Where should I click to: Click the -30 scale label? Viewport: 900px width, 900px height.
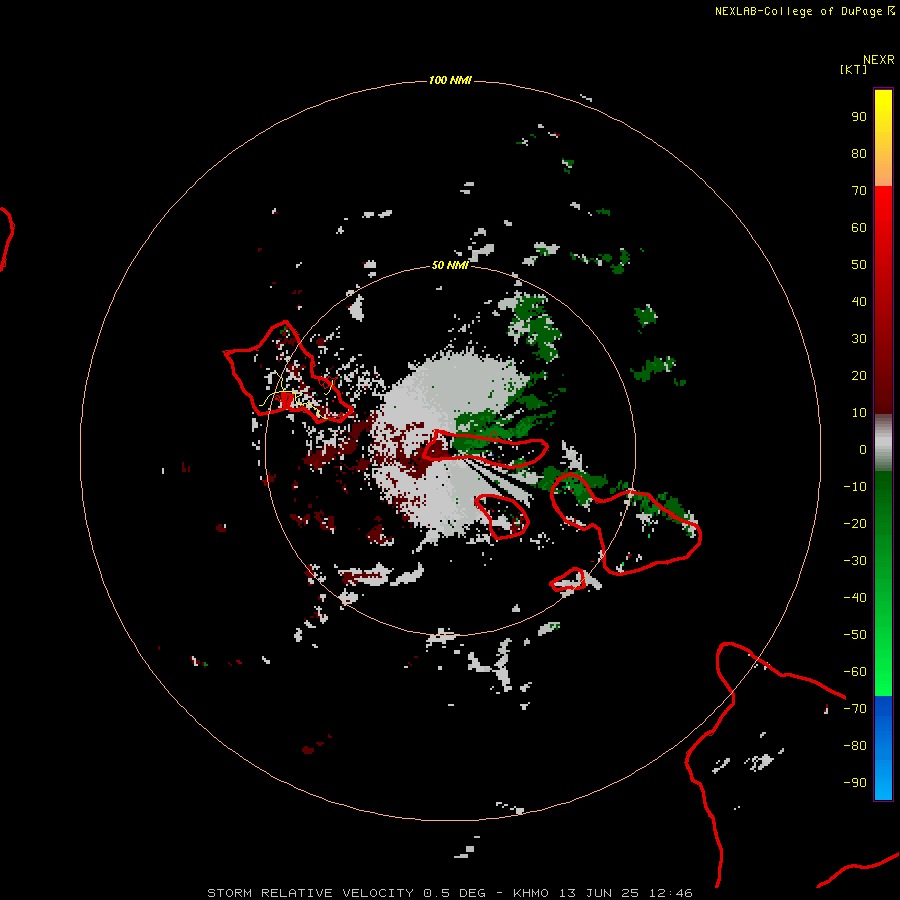click(855, 561)
